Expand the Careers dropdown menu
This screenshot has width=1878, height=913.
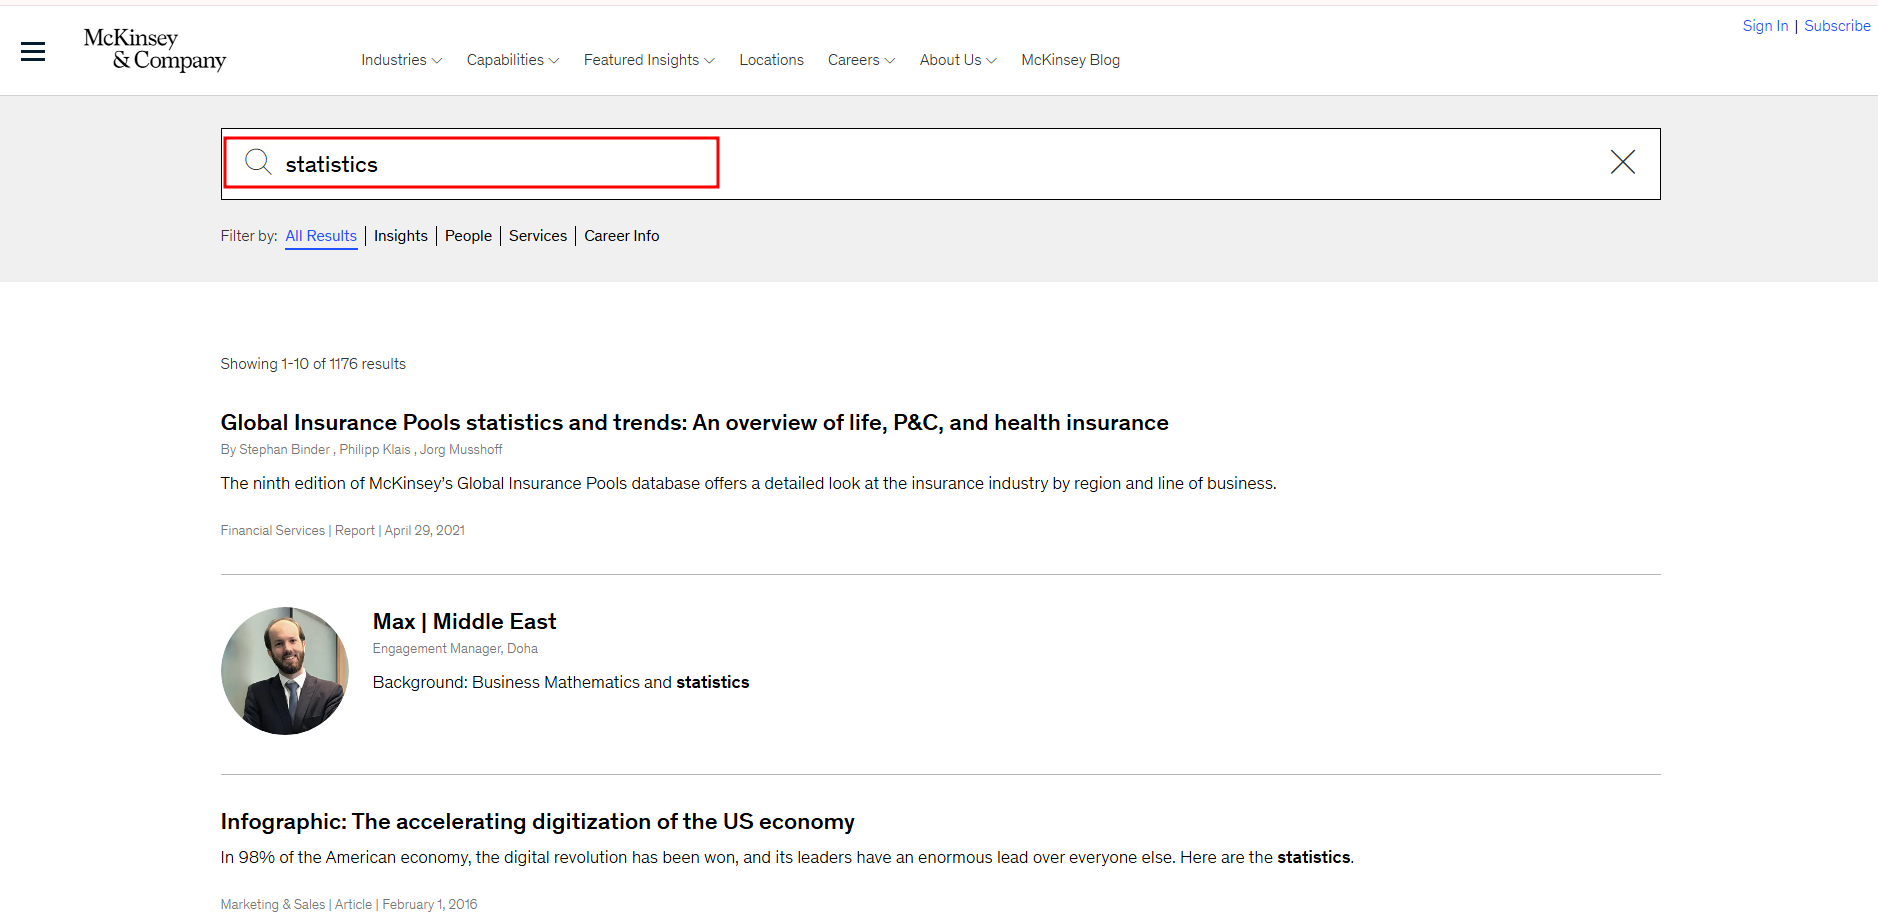click(x=861, y=60)
